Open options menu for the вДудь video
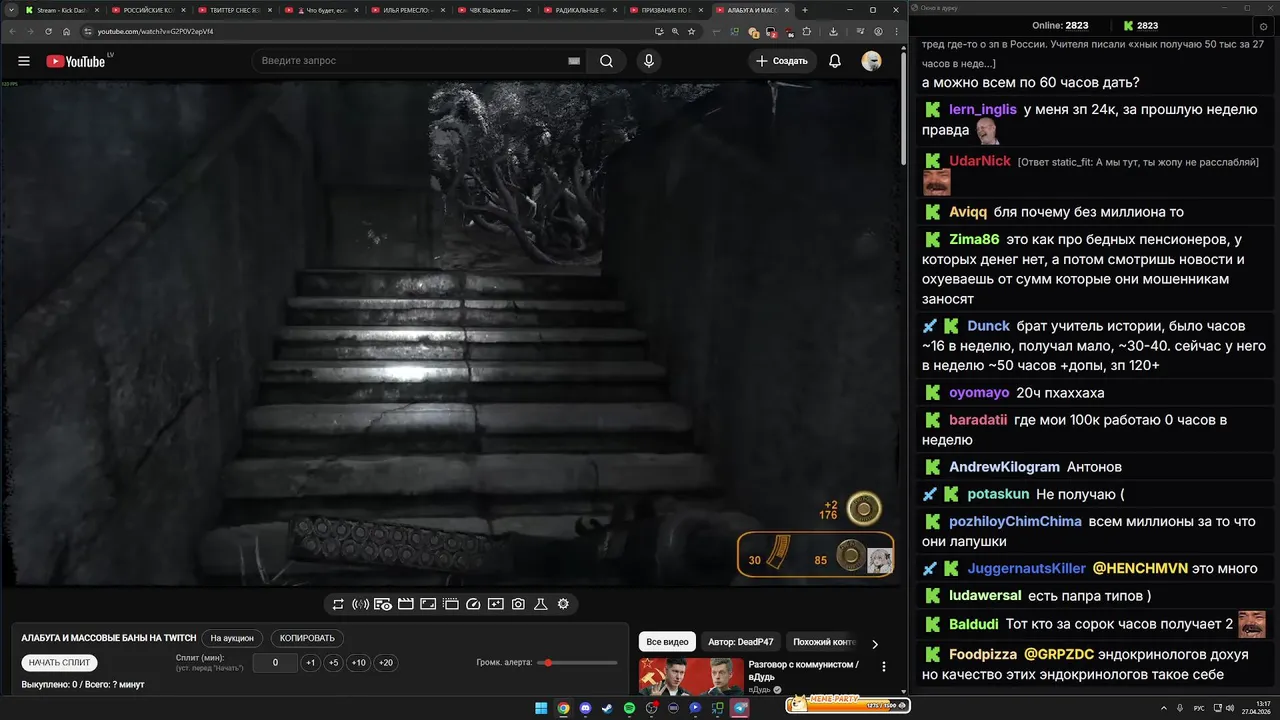 [883, 666]
